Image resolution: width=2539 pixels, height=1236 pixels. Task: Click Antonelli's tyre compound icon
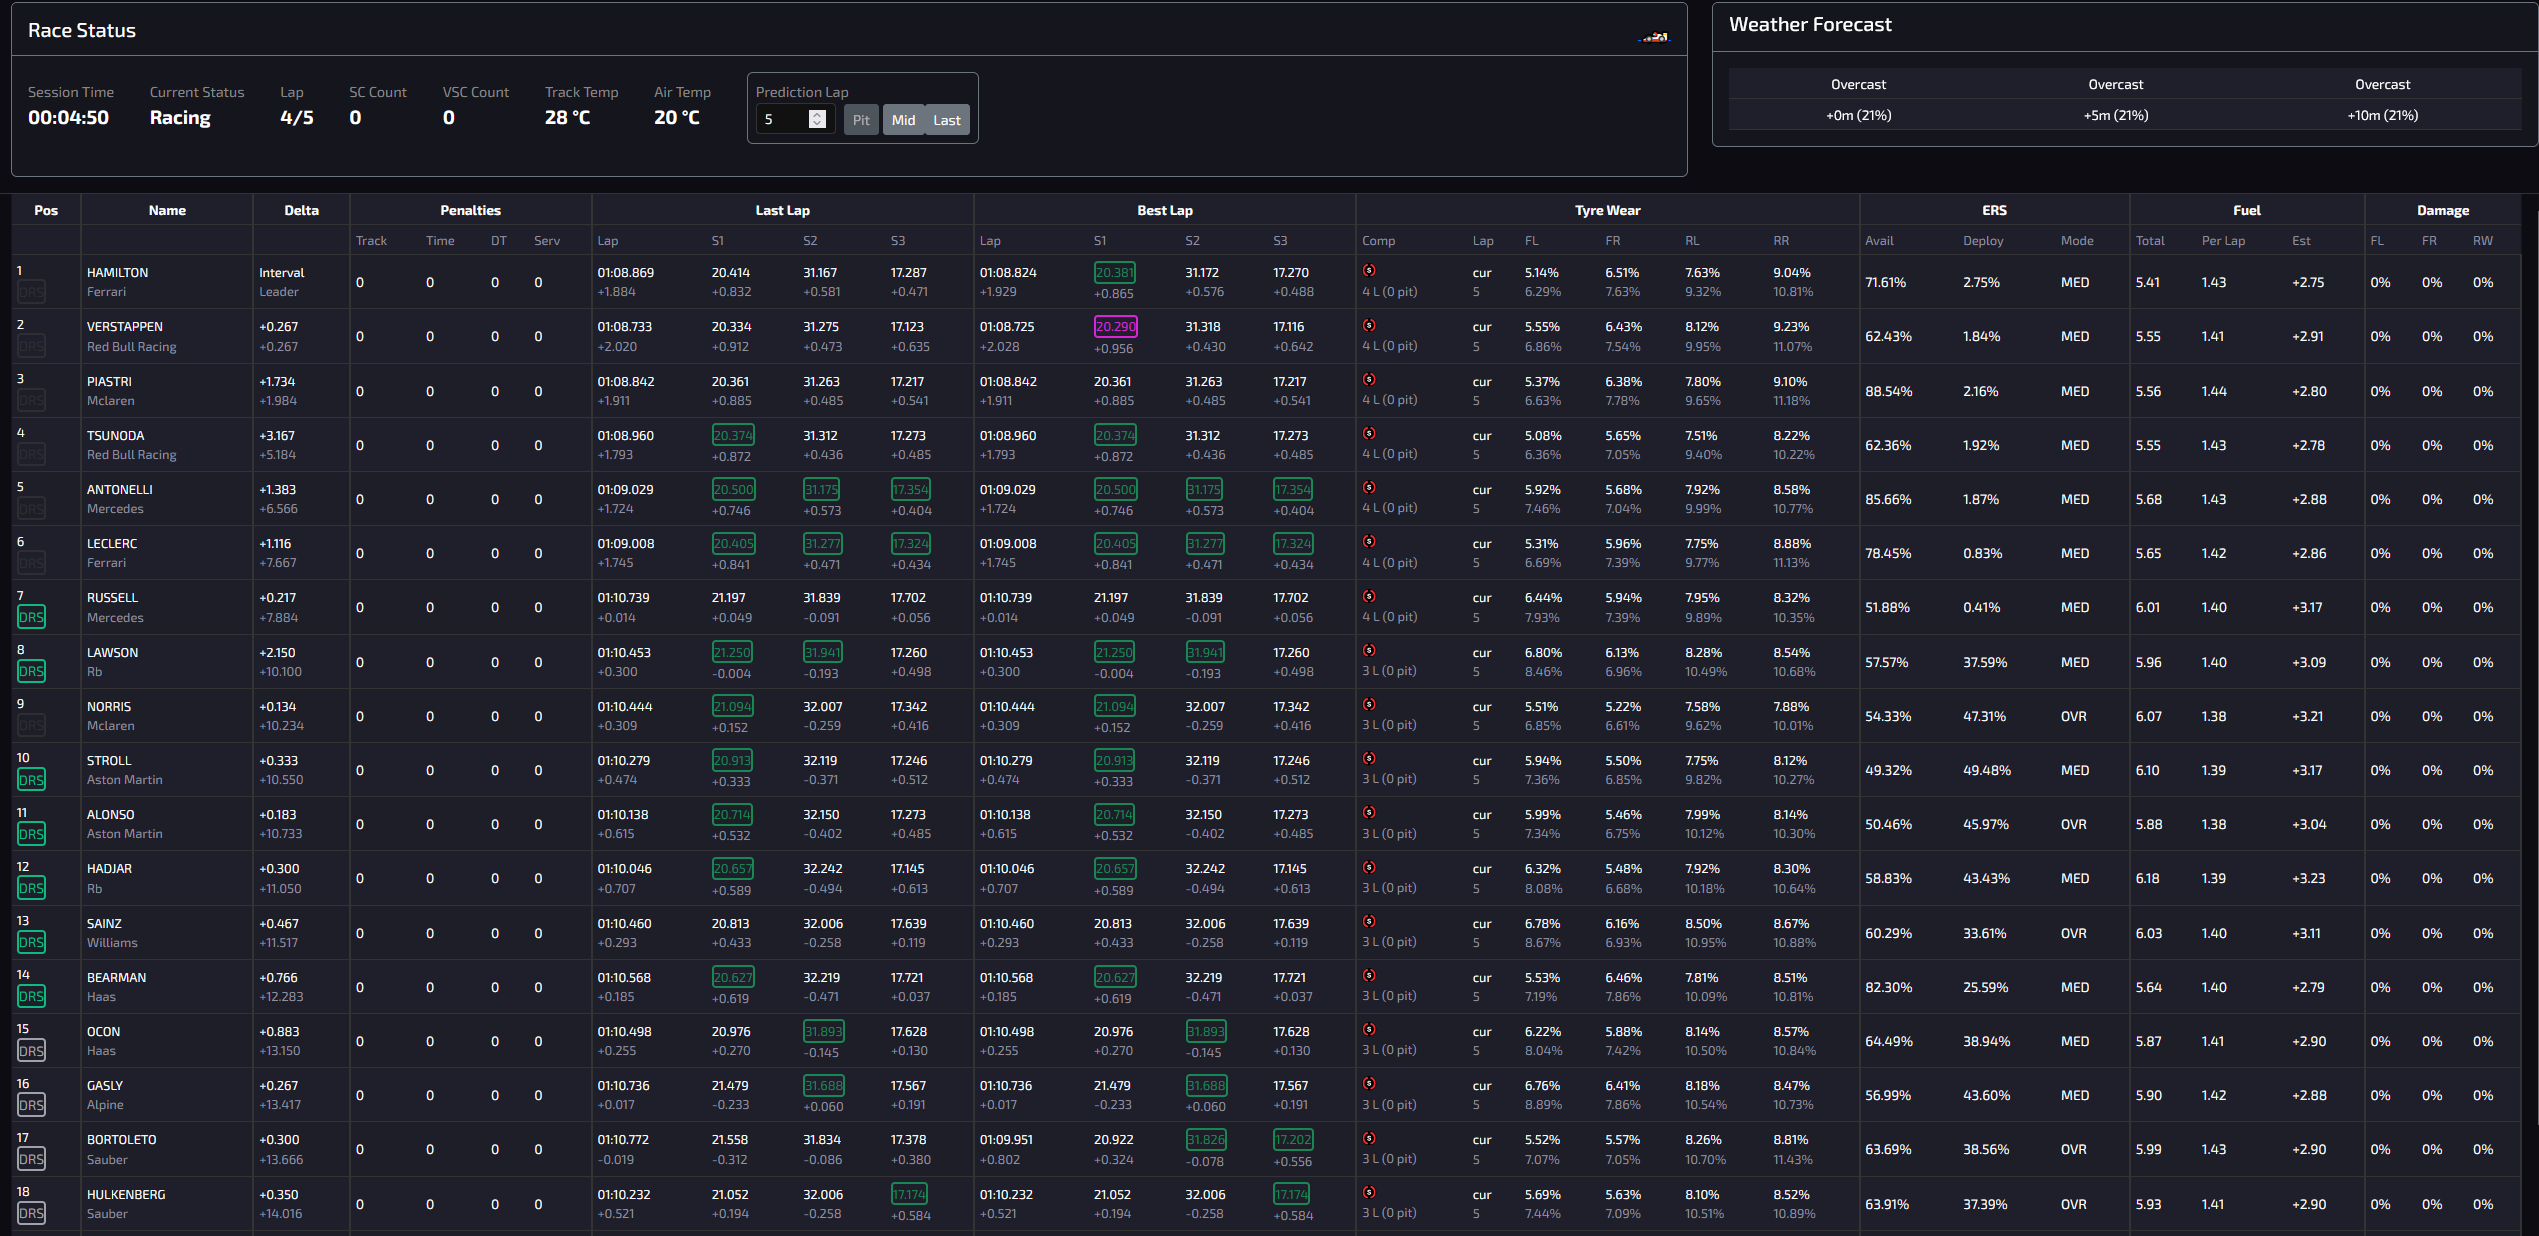point(1370,489)
